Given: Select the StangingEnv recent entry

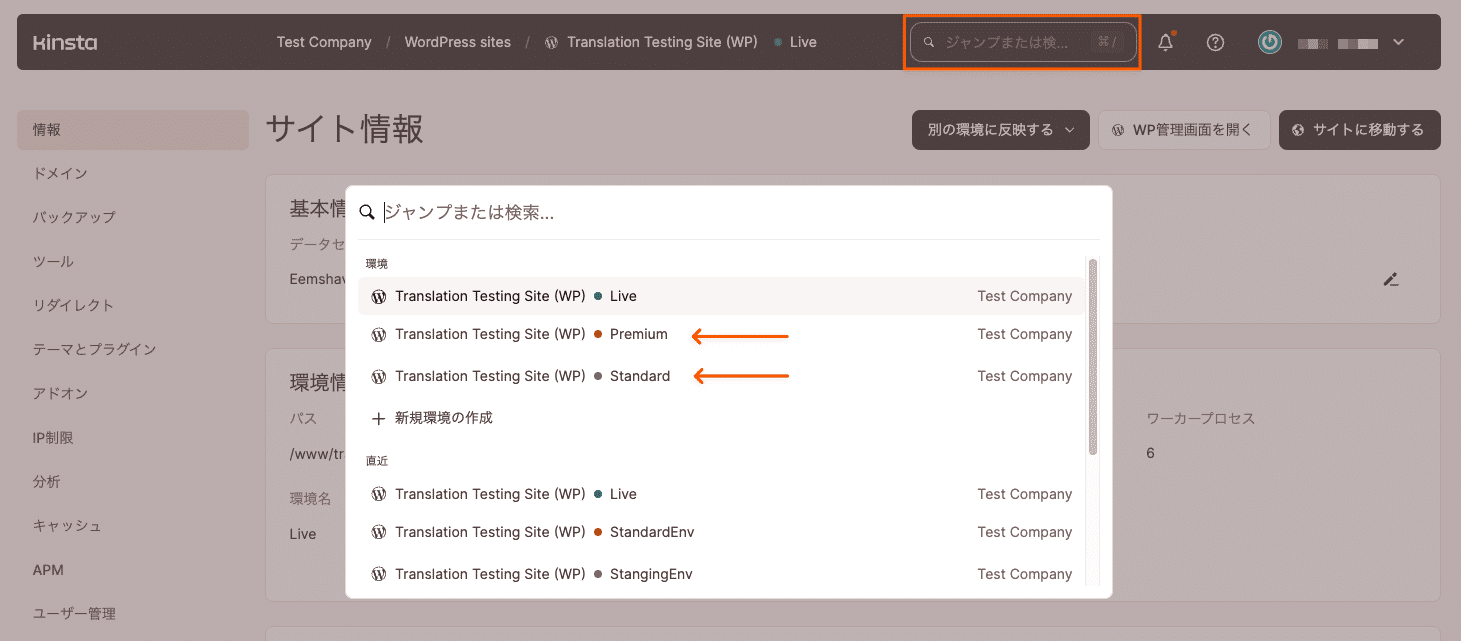Looking at the screenshot, I should click(721, 574).
